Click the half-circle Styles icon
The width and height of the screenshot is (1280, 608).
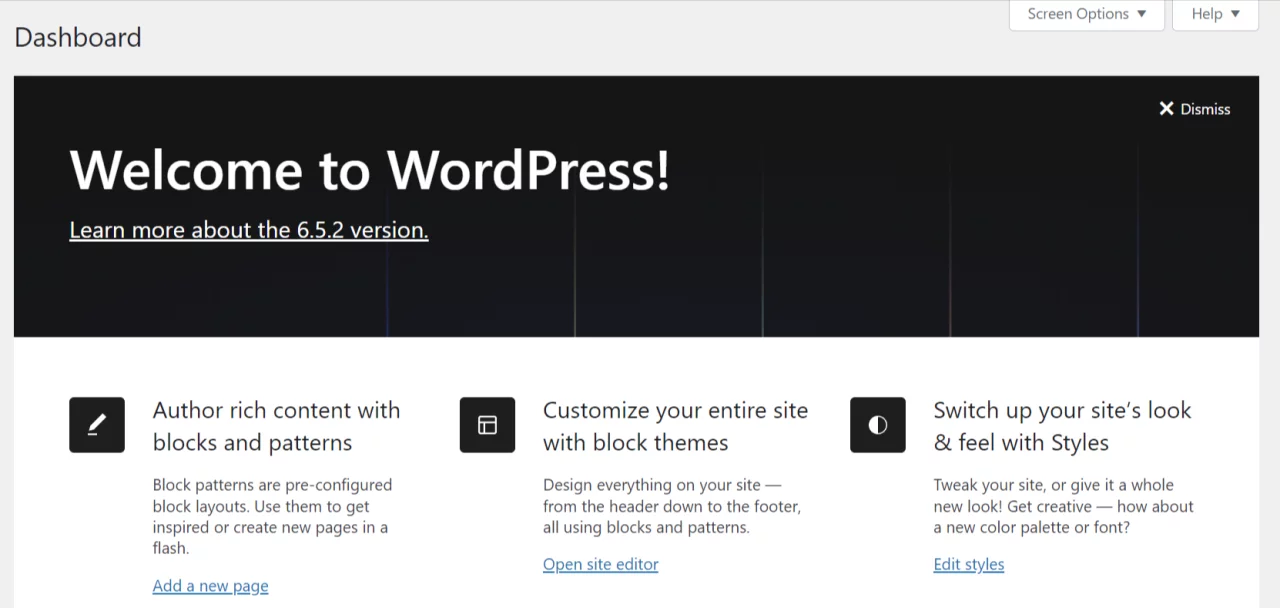878,425
